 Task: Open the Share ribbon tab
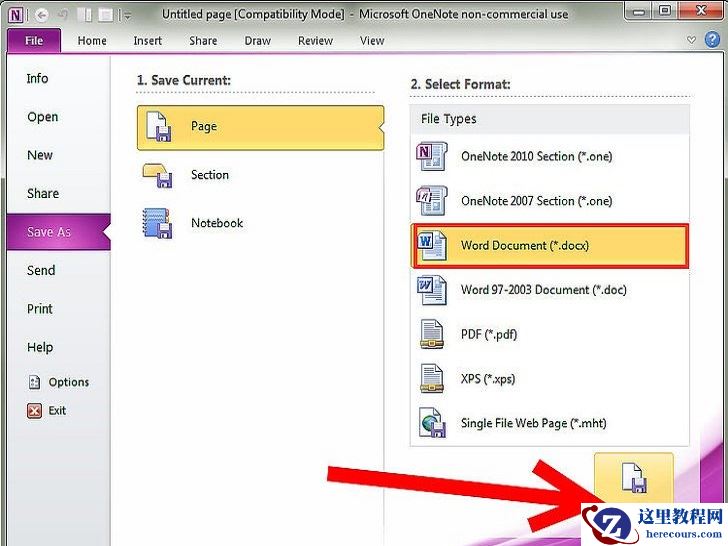[x=203, y=41]
